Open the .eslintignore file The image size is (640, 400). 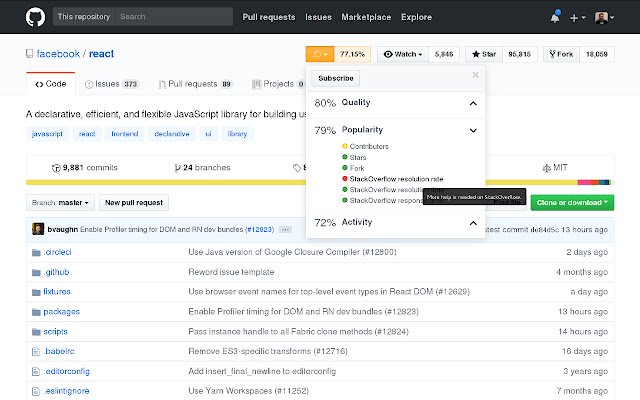pos(67,391)
